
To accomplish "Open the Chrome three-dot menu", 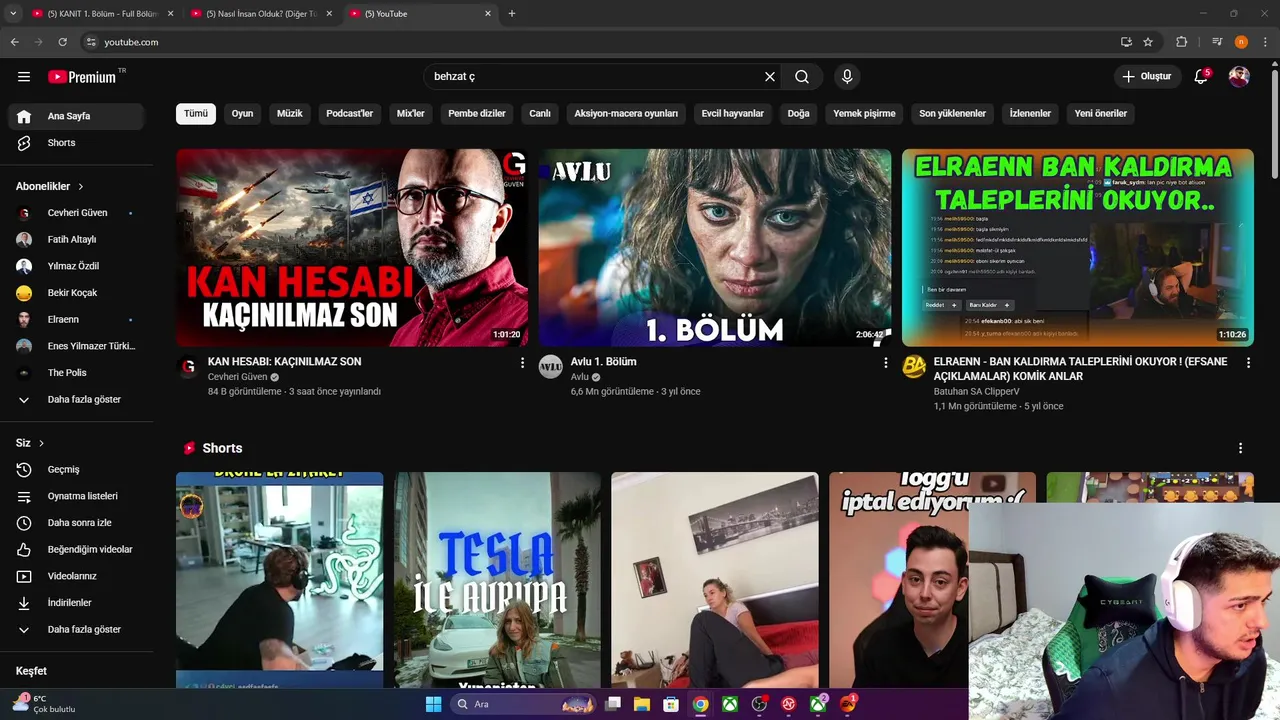I will click(1264, 42).
